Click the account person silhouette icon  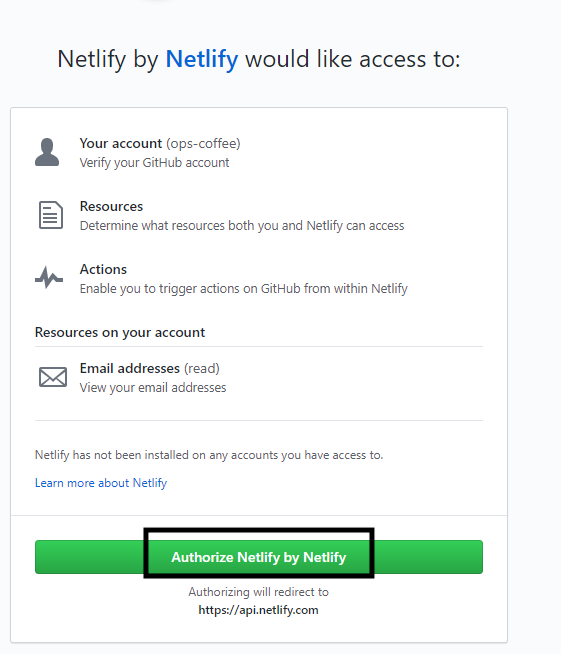click(47, 152)
